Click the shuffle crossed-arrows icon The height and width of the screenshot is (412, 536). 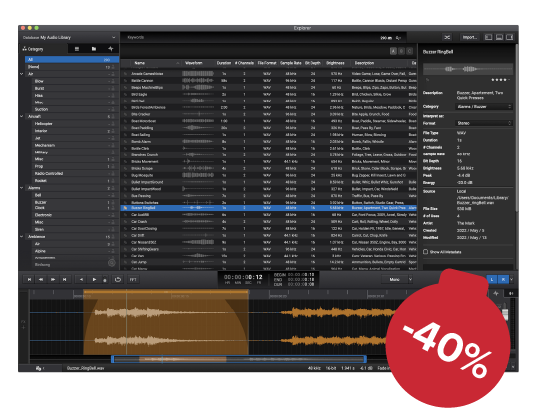447,37
